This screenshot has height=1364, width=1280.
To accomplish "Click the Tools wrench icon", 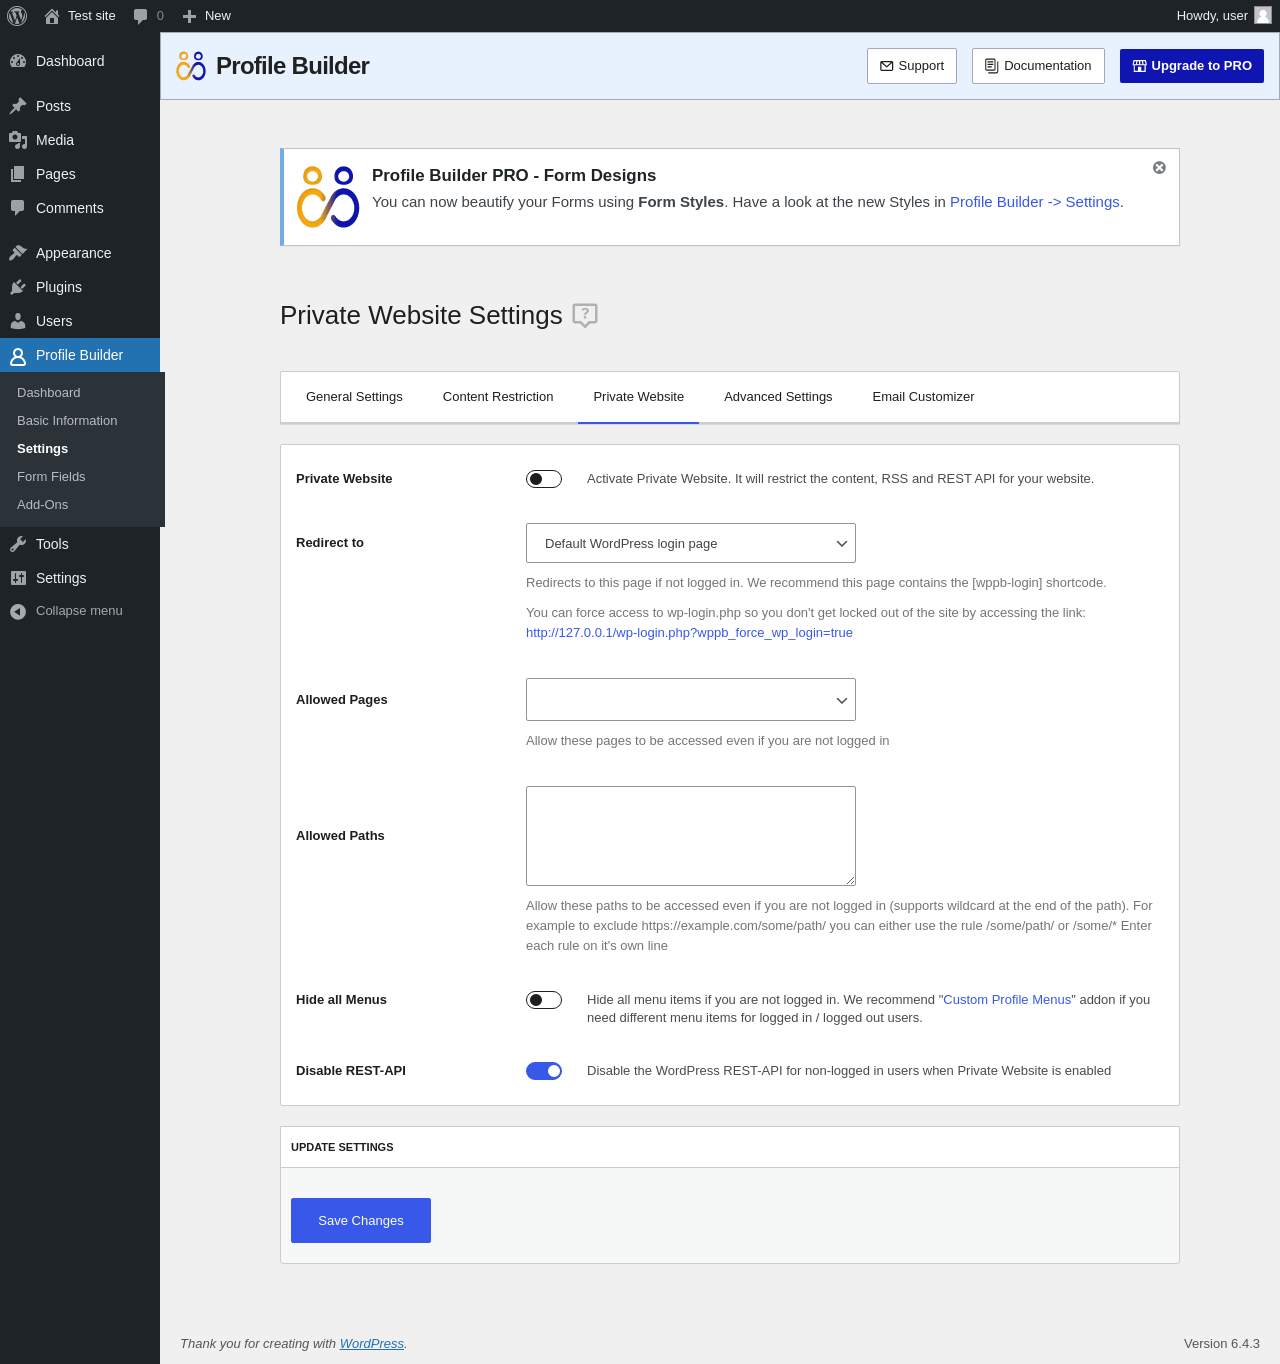I will pyautogui.click(x=18, y=544).
